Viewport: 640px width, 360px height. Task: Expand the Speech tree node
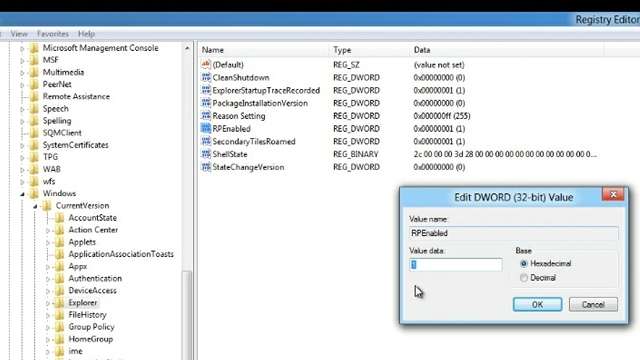coord(22,109)
